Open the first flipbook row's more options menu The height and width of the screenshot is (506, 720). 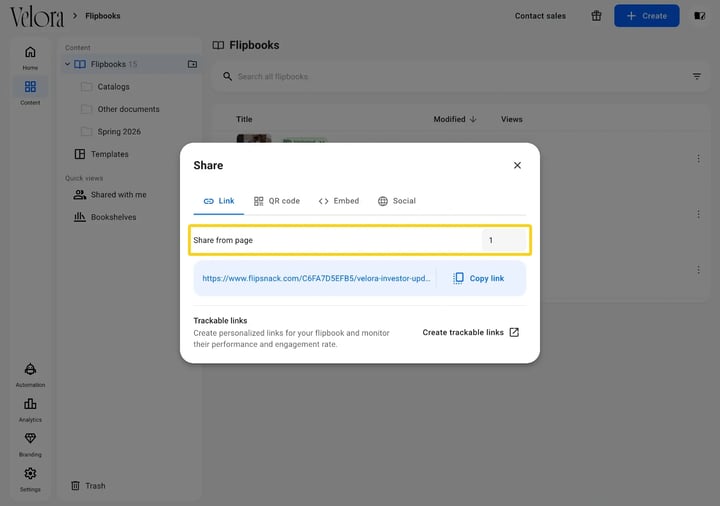[x=698, y=159]
